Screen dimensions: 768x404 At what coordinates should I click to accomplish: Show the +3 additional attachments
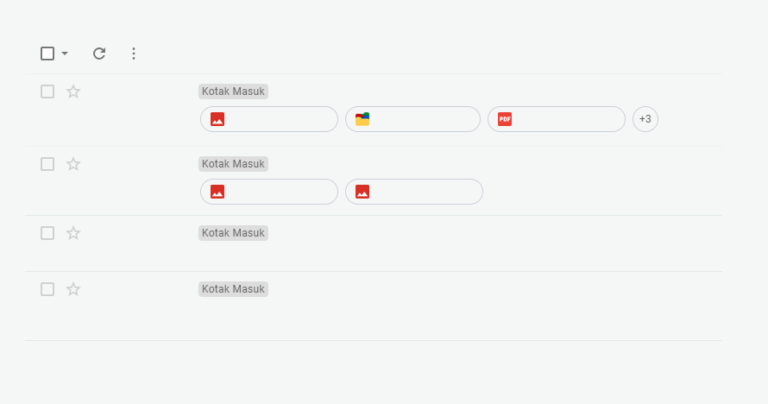pos(645,119)
